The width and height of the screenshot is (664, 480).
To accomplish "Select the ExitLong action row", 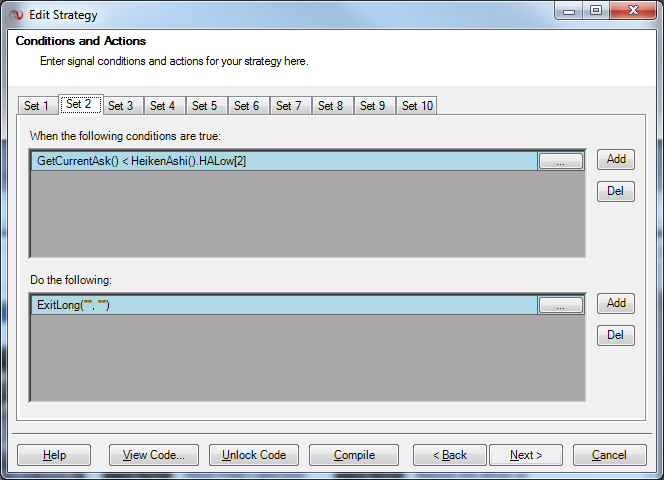I will tap(280, 305).
